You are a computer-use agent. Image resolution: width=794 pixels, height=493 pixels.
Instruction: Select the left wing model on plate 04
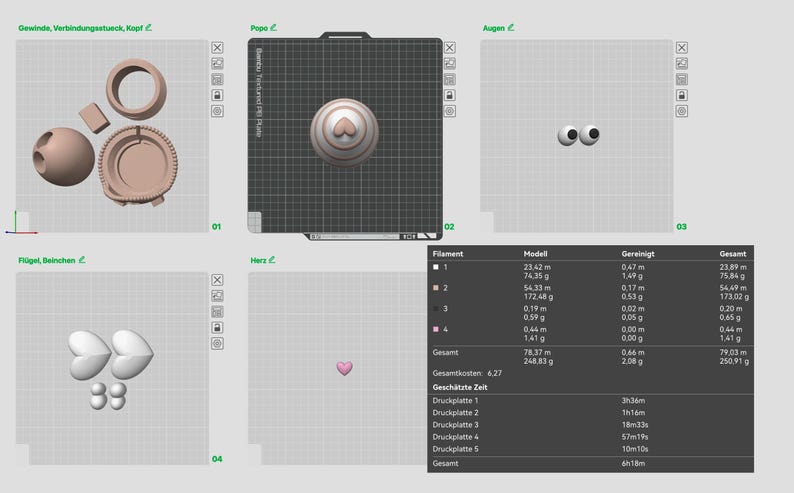tap(89, 355)
